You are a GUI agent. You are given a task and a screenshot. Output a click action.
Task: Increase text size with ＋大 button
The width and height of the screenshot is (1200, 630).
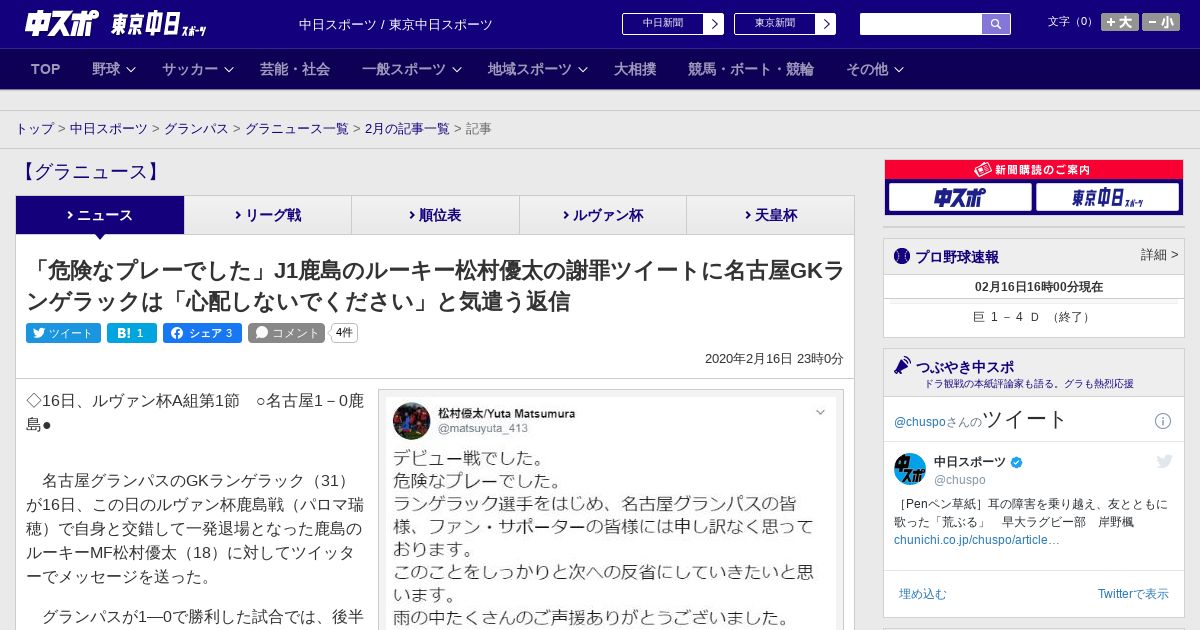pos(1119,22)
